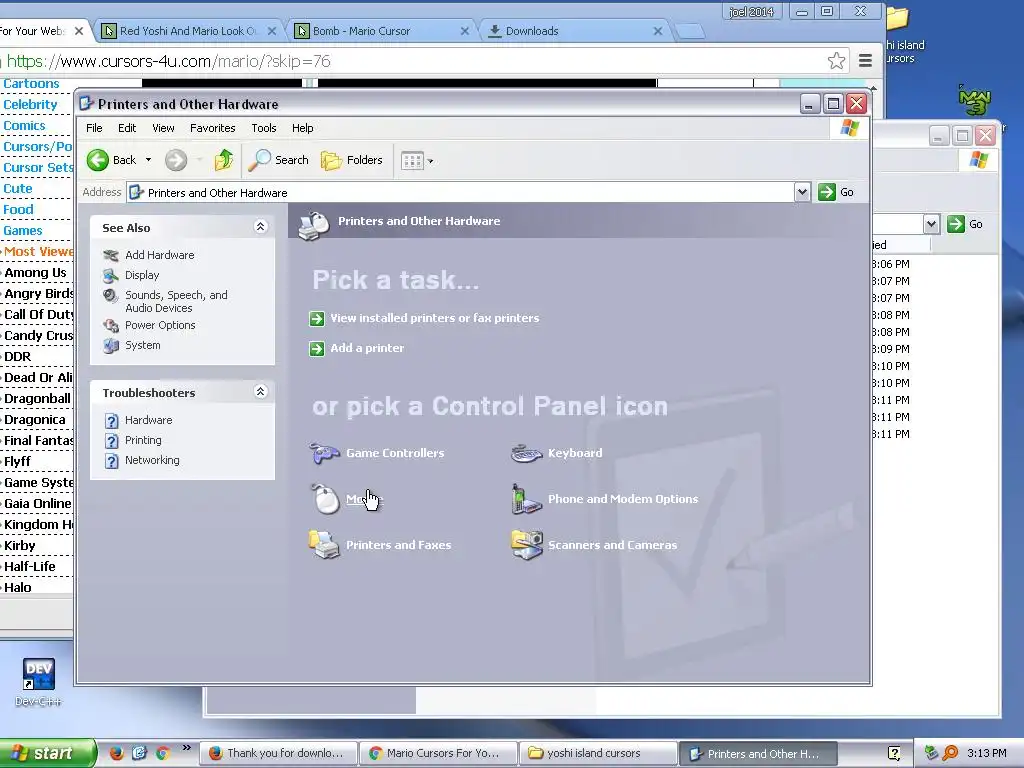Image resolution: width=1024 pixels, height=768 pixels.
Task: Bookmark page with the star icon
Action: (836, 61)
